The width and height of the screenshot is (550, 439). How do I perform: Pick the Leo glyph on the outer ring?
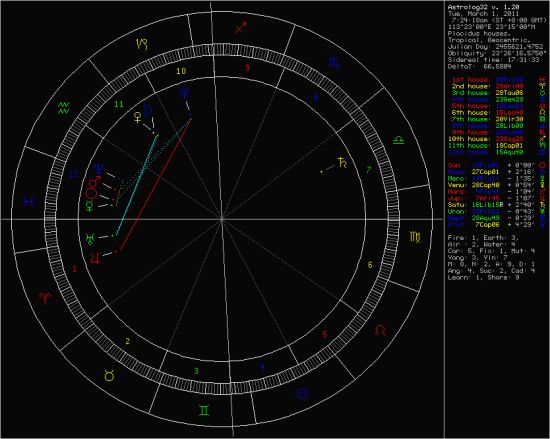pyautogui.click(x=380, y=330)
